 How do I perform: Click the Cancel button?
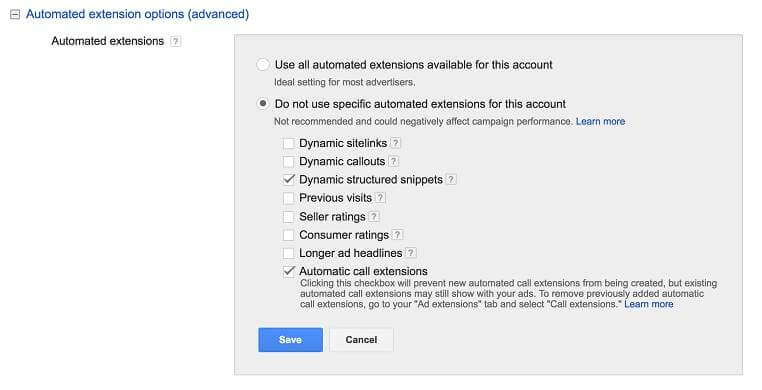(x=361, y=340)
